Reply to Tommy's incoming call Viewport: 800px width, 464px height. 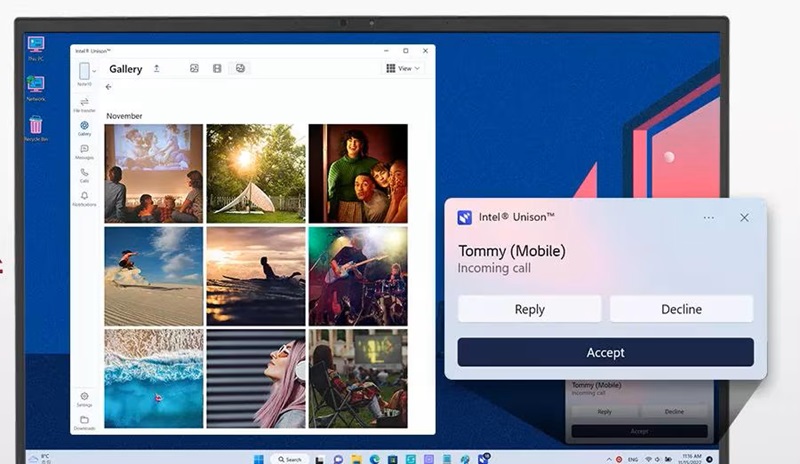tap(530, 309)
